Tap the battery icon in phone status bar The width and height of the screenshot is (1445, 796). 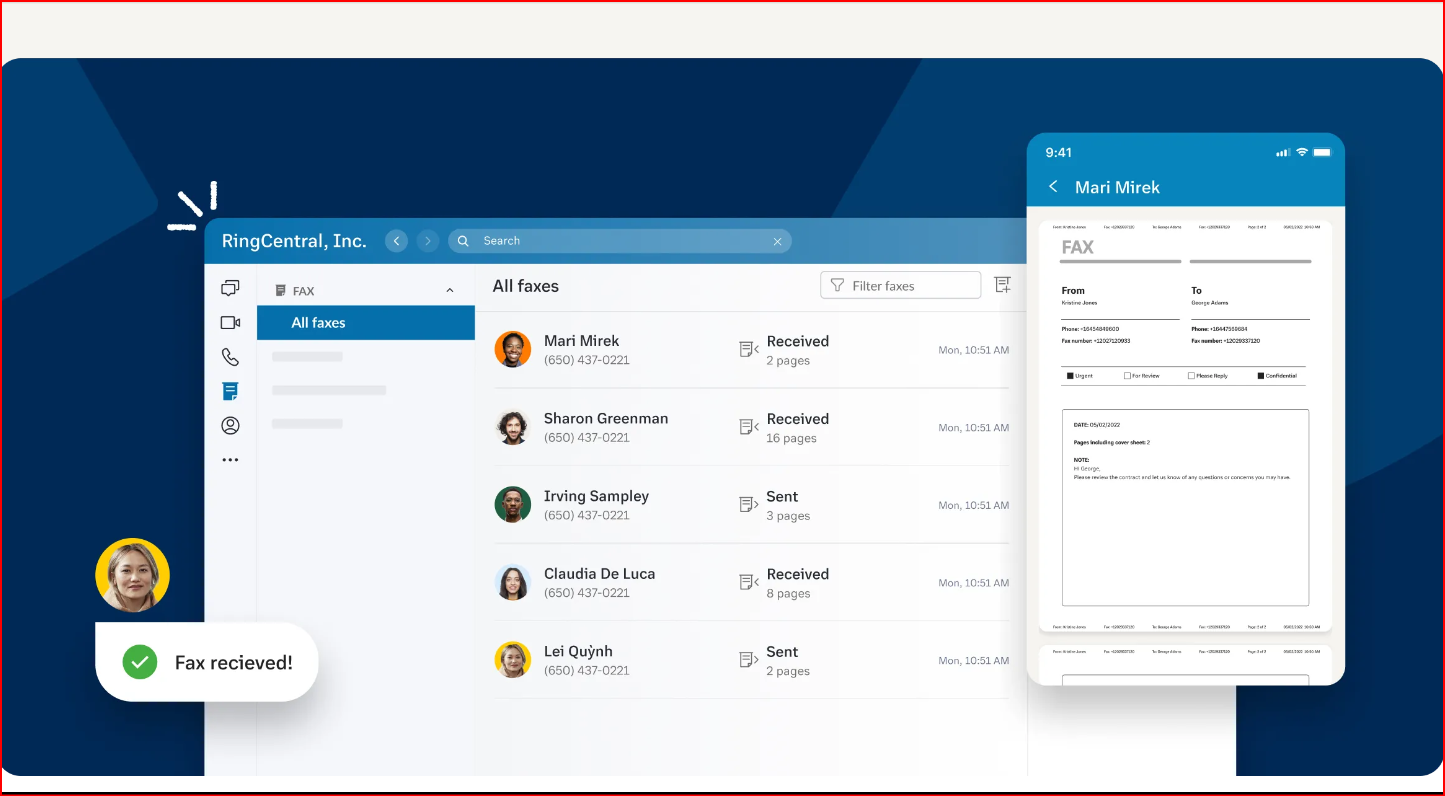(1322, 152)
